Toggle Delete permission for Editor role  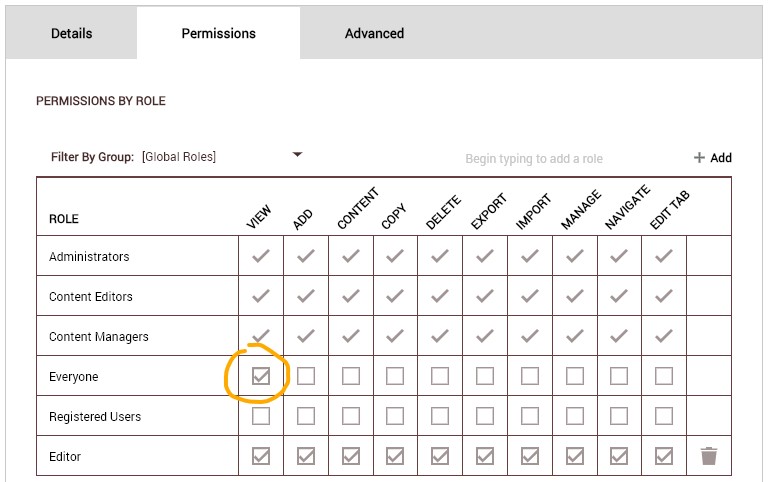440,456
